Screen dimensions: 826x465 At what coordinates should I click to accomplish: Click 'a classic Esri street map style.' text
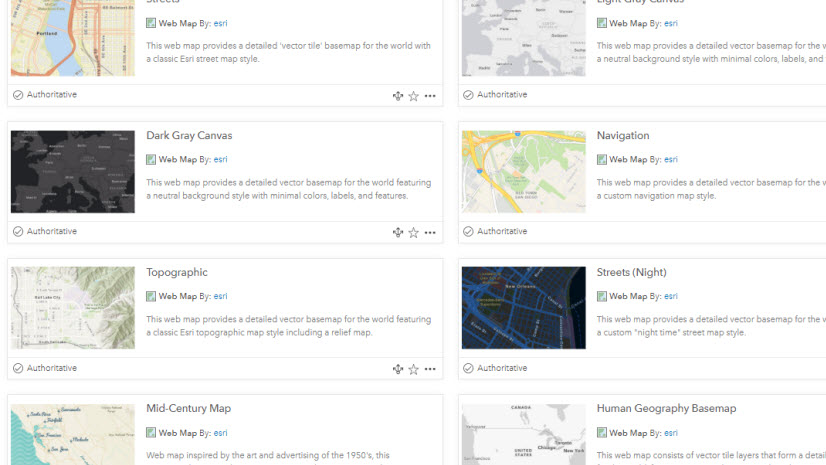(202, 59)
